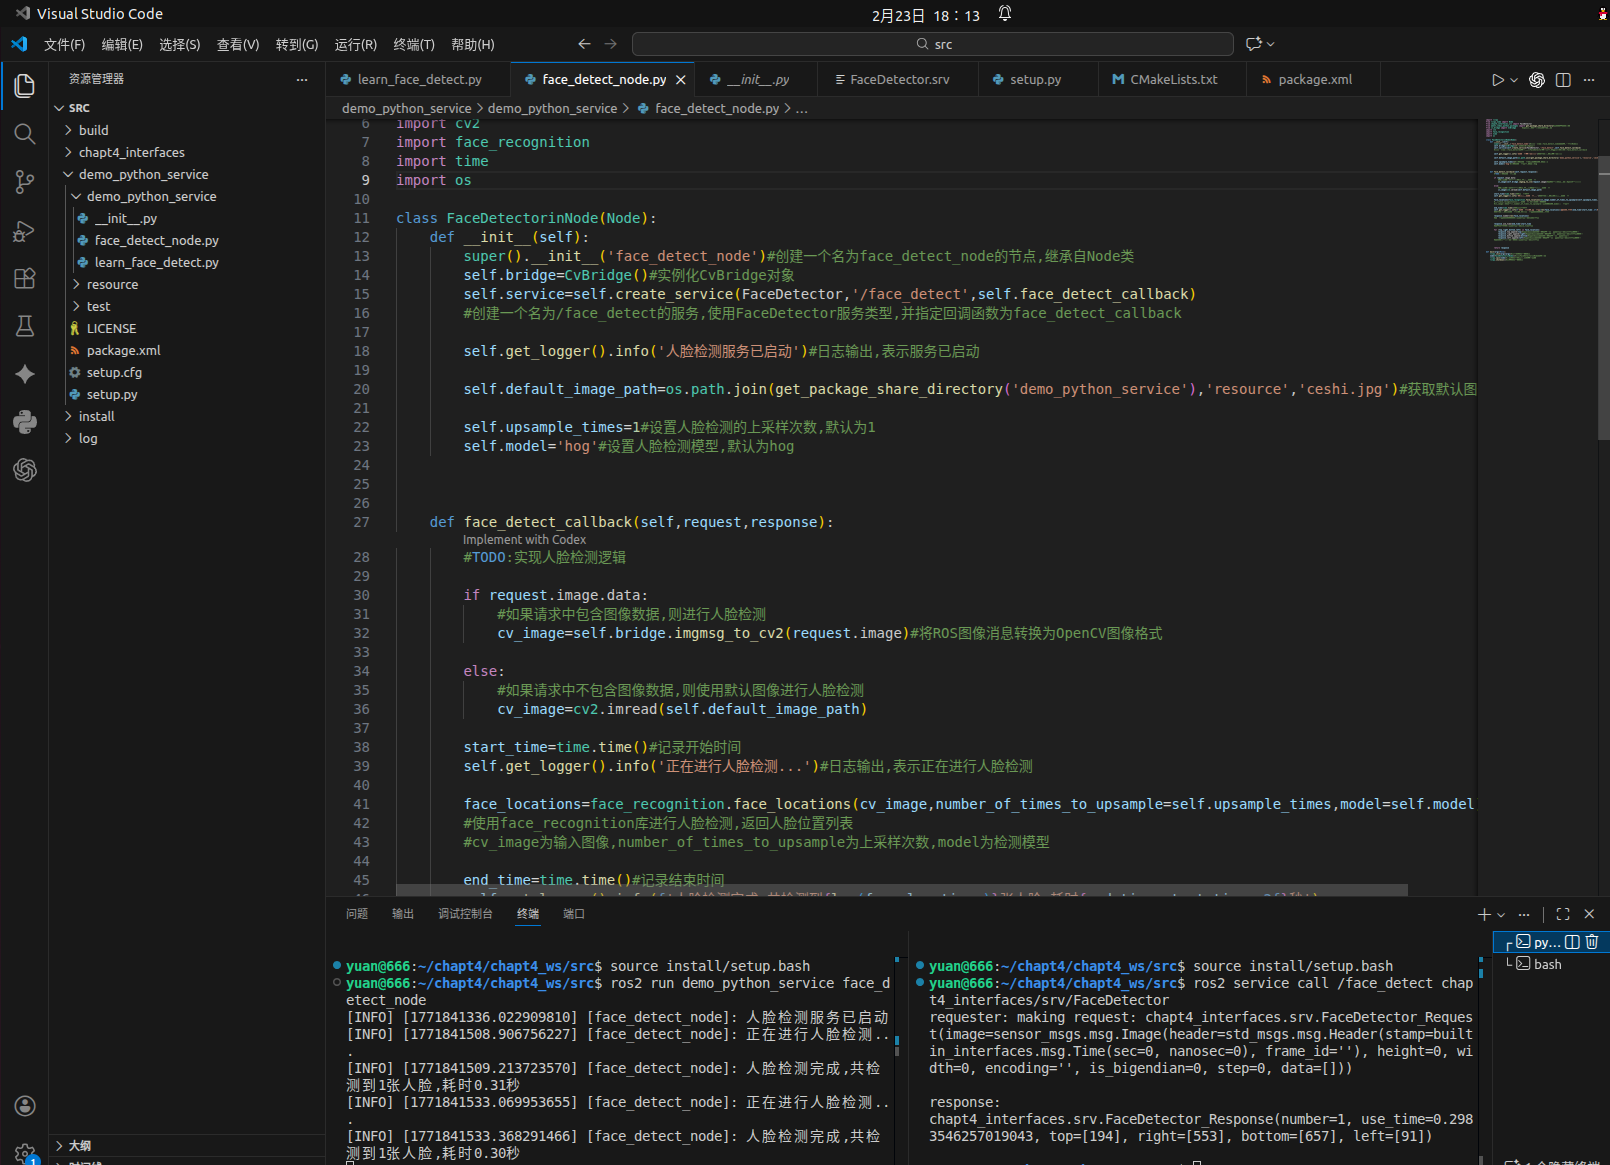The height and width of the screenshot is (1165, 1610).
Task: Open the Codex OpenAI view in activity bar
Action: [x=25, y=470]
